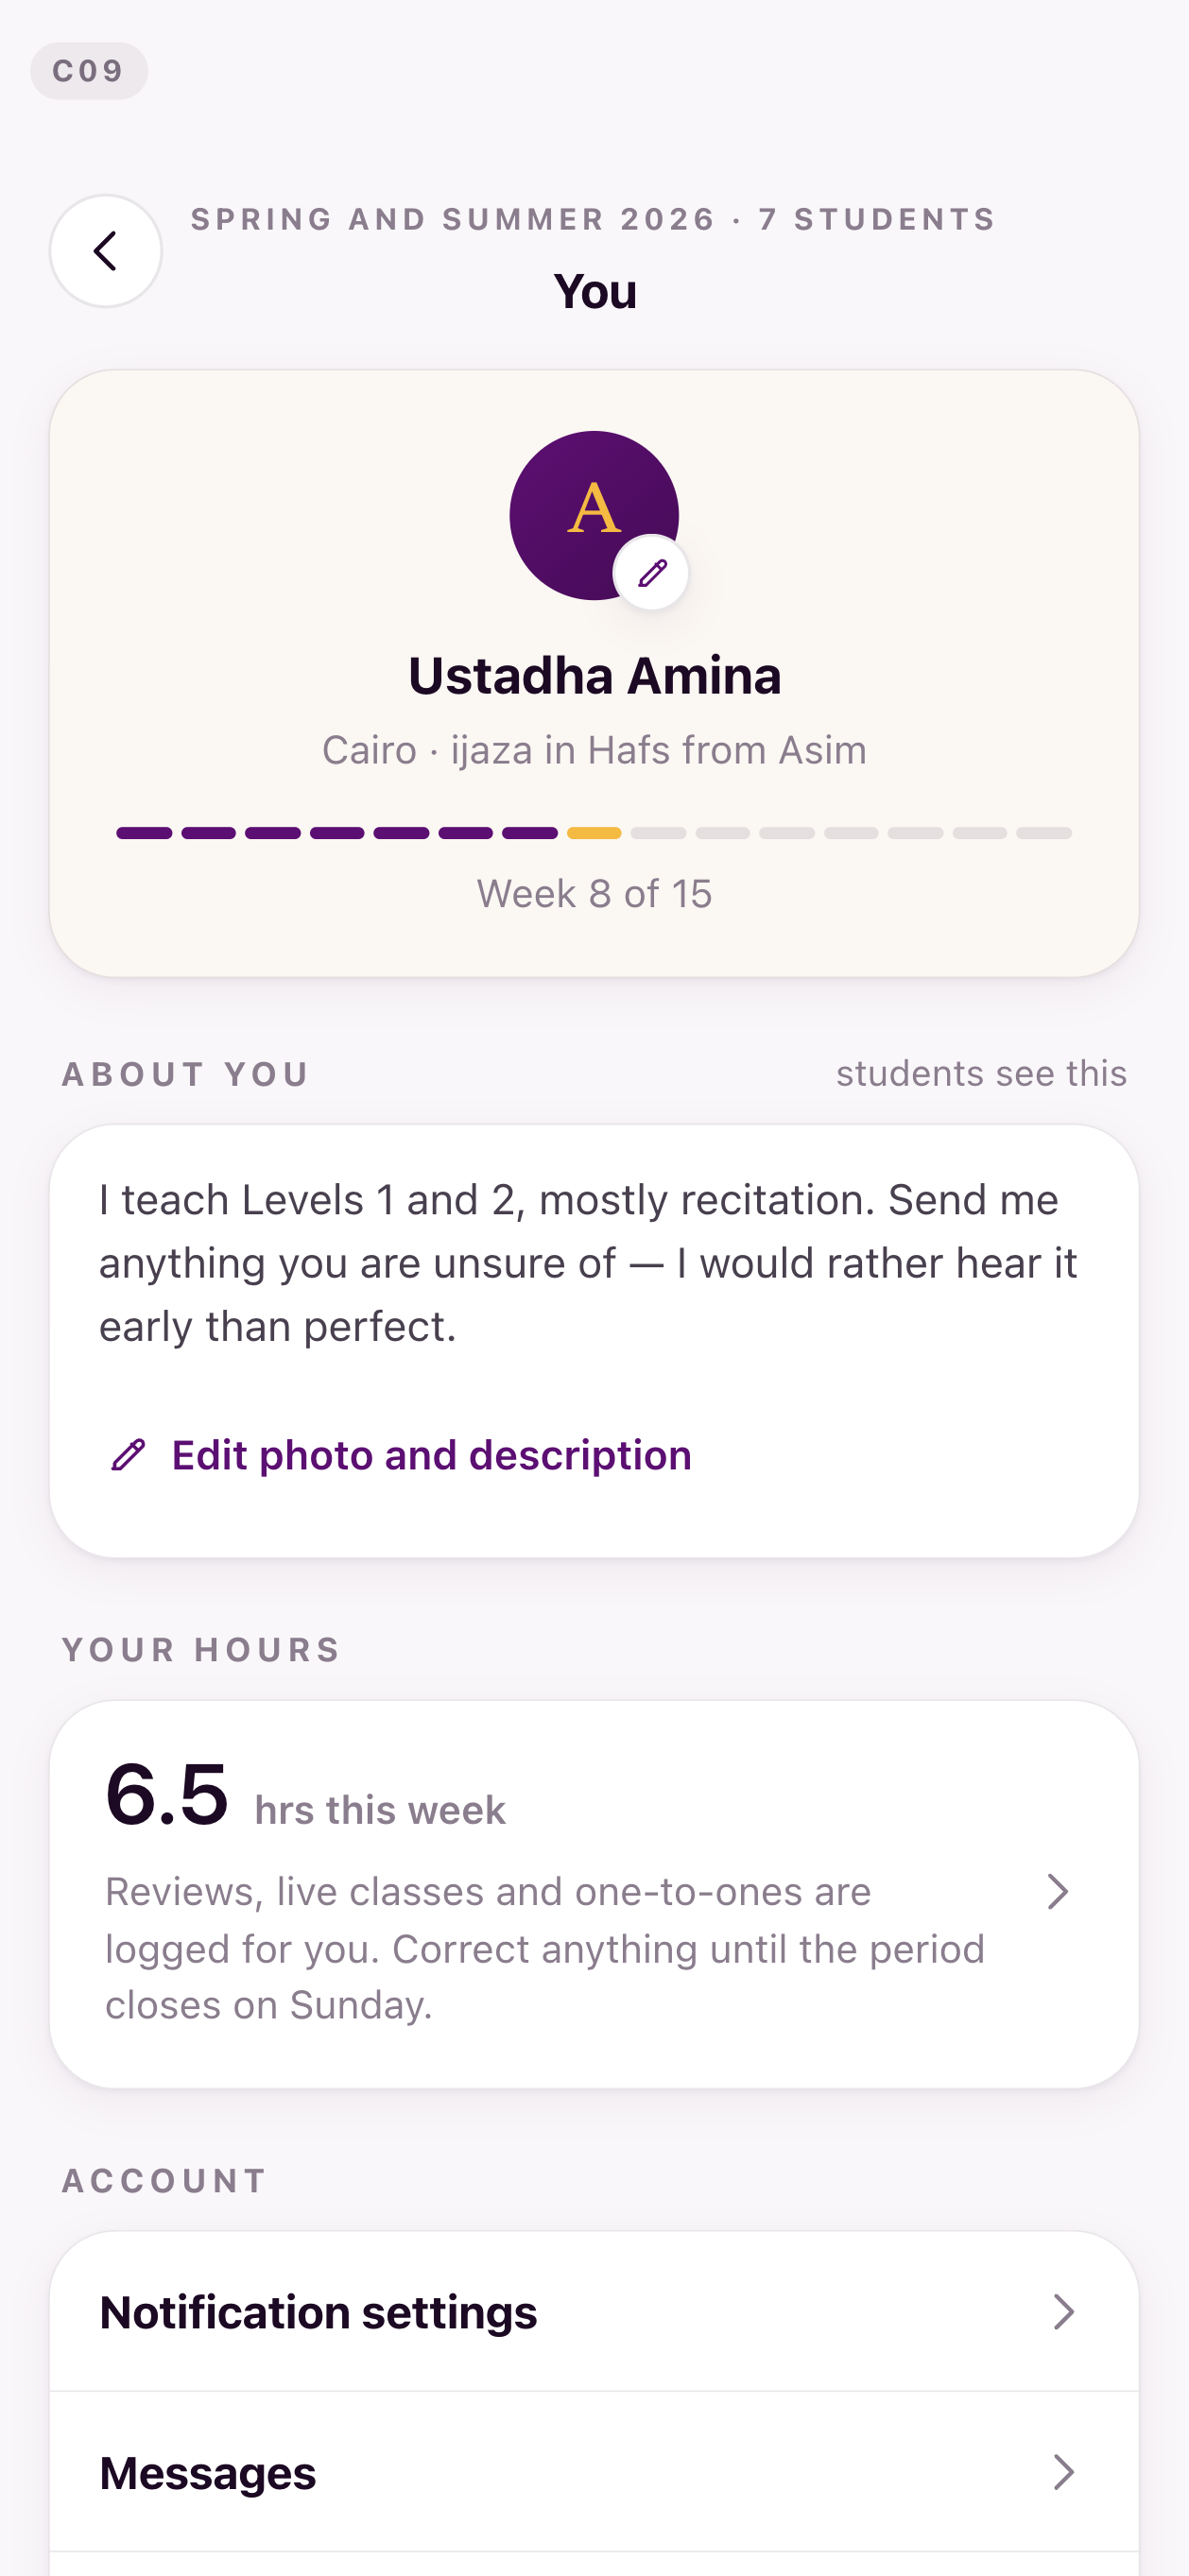The width and height of the screenshot is (1189, 2576).
Task: Open the purple A profile avatar
Action: [x=594, y=515]
